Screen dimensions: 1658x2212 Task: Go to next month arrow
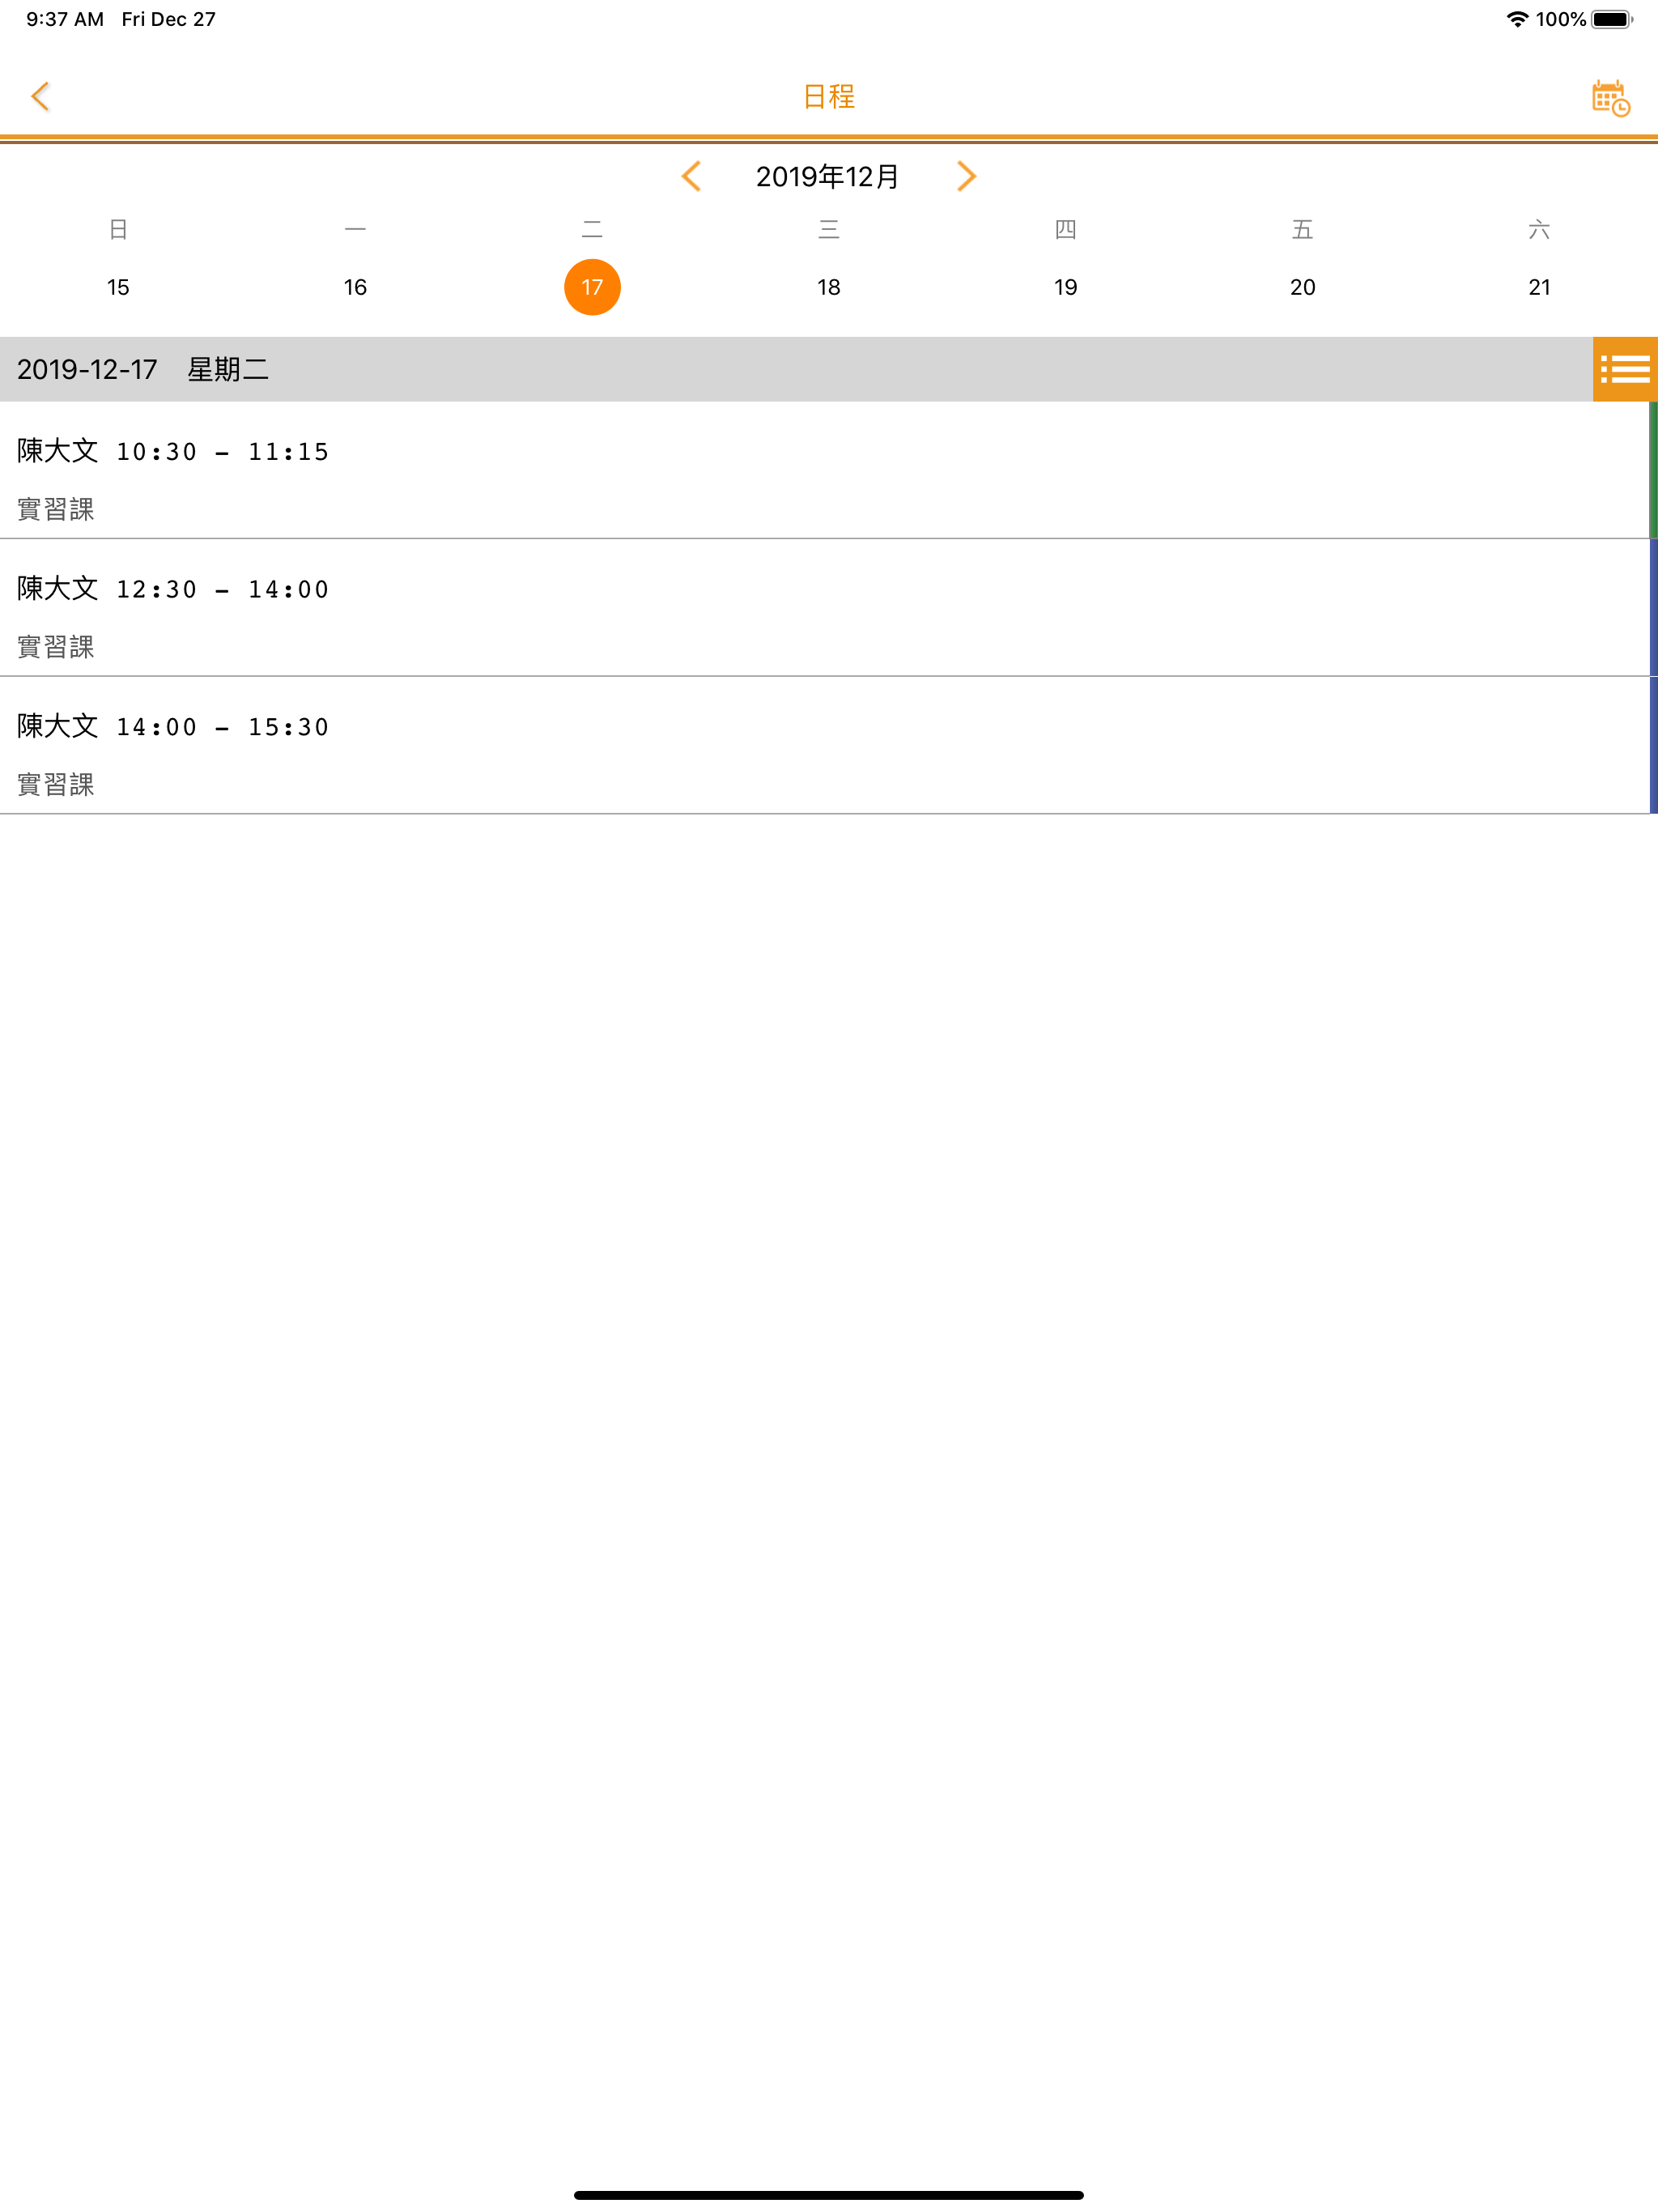click(x=965, y=176)
